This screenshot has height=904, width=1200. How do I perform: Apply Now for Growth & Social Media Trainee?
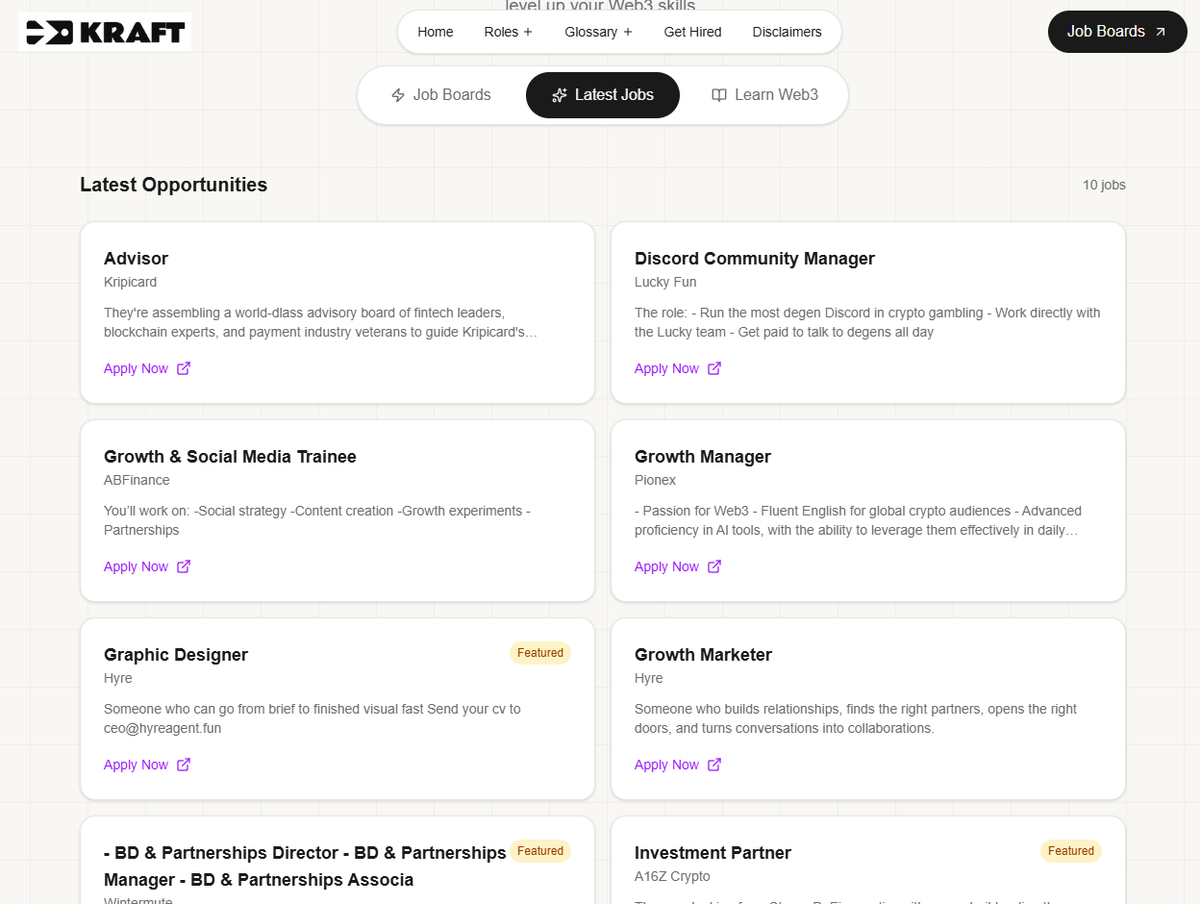click(x=147, y=566)
